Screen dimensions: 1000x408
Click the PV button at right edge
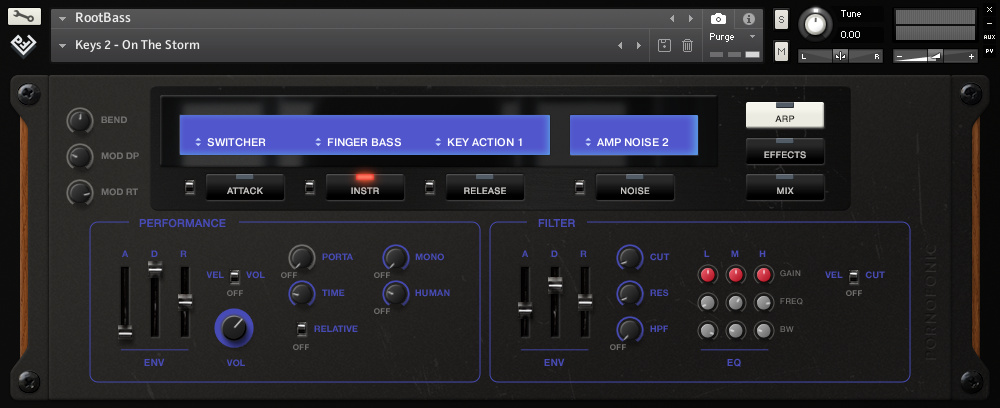(x=989, y=51)
